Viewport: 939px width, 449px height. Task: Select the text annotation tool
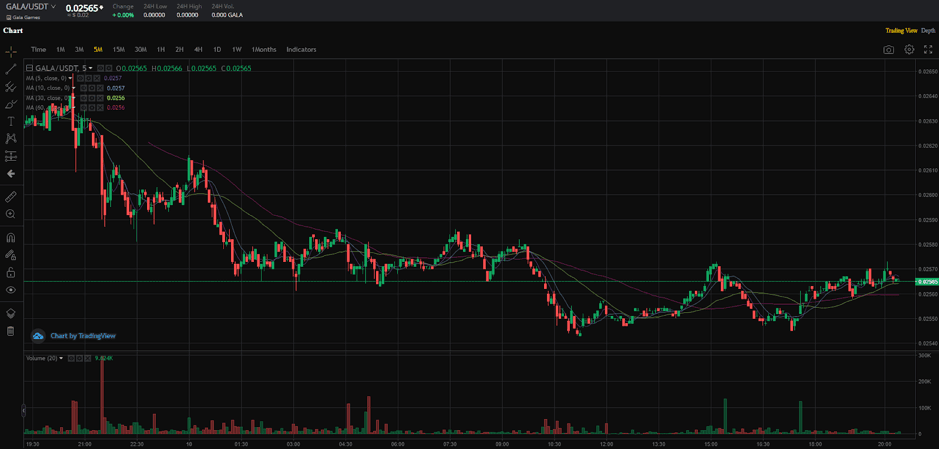(x=11, y=120)
